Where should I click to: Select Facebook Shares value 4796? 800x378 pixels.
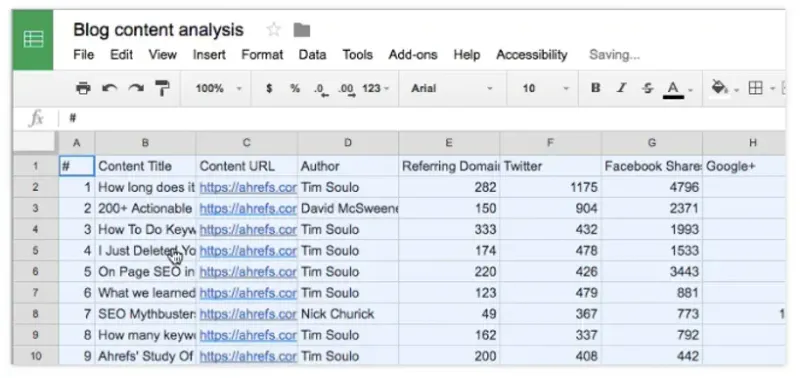click(x=652, y=187)
